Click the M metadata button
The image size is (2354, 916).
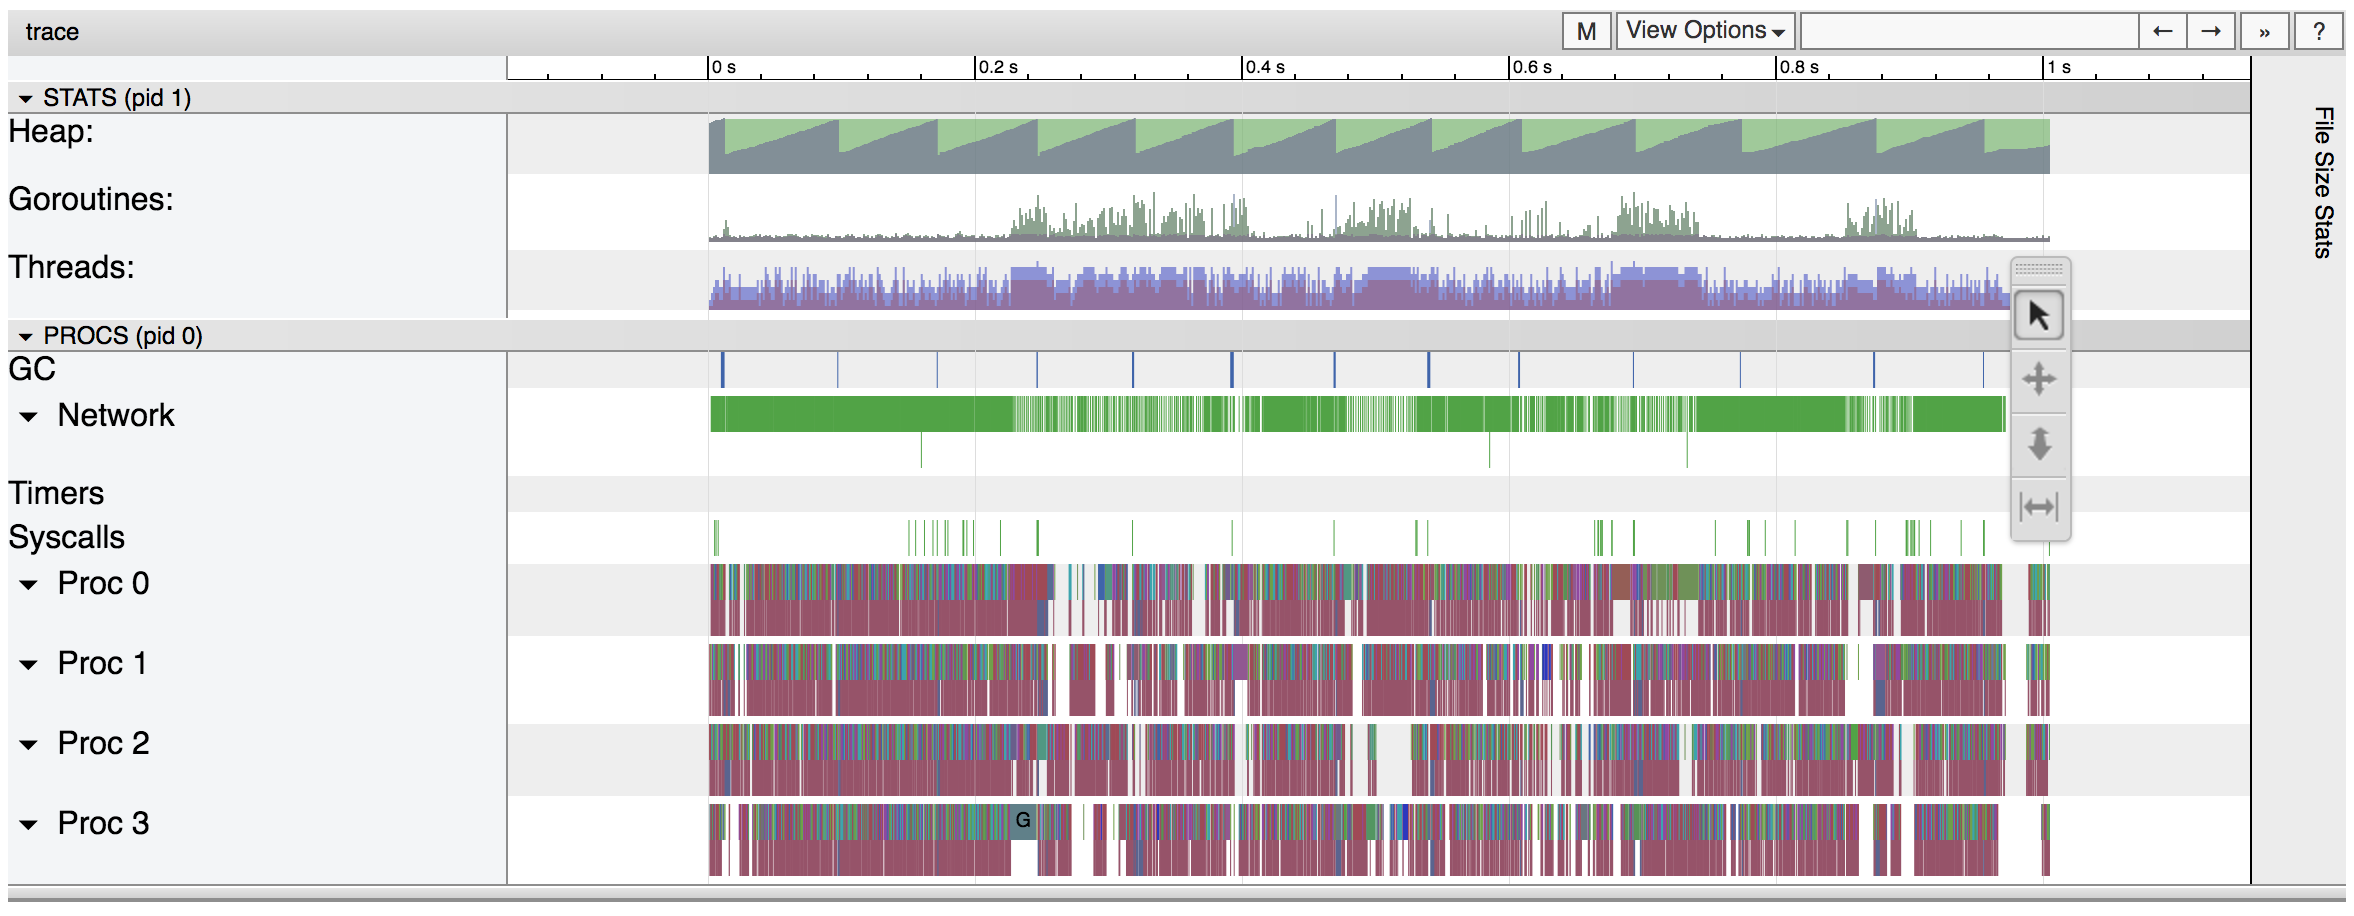tap(1586, 31)
